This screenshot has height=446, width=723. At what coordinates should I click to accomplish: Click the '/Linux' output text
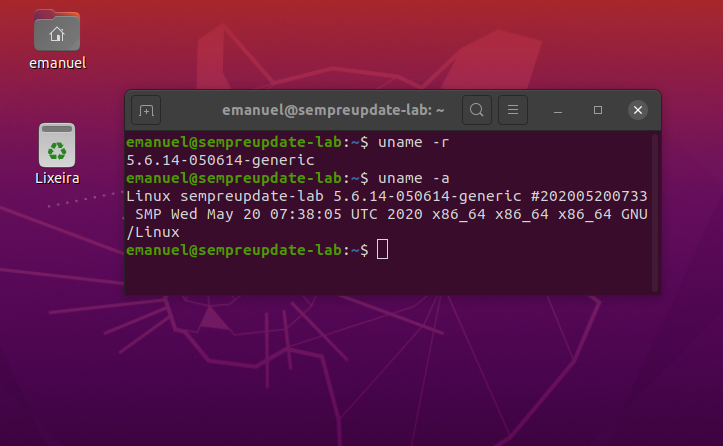pyautogui.click(x=153, y=232)
